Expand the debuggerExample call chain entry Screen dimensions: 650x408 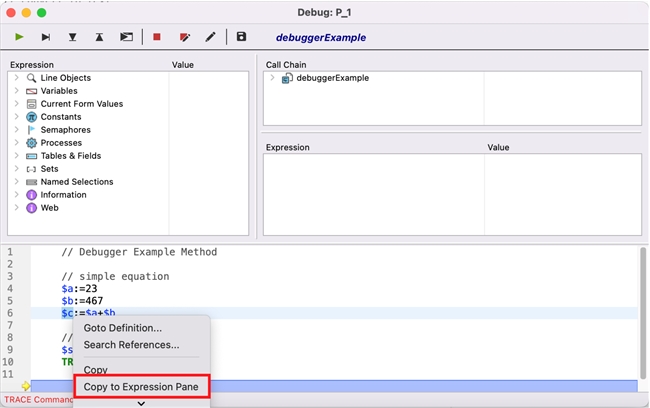(273, 78)
